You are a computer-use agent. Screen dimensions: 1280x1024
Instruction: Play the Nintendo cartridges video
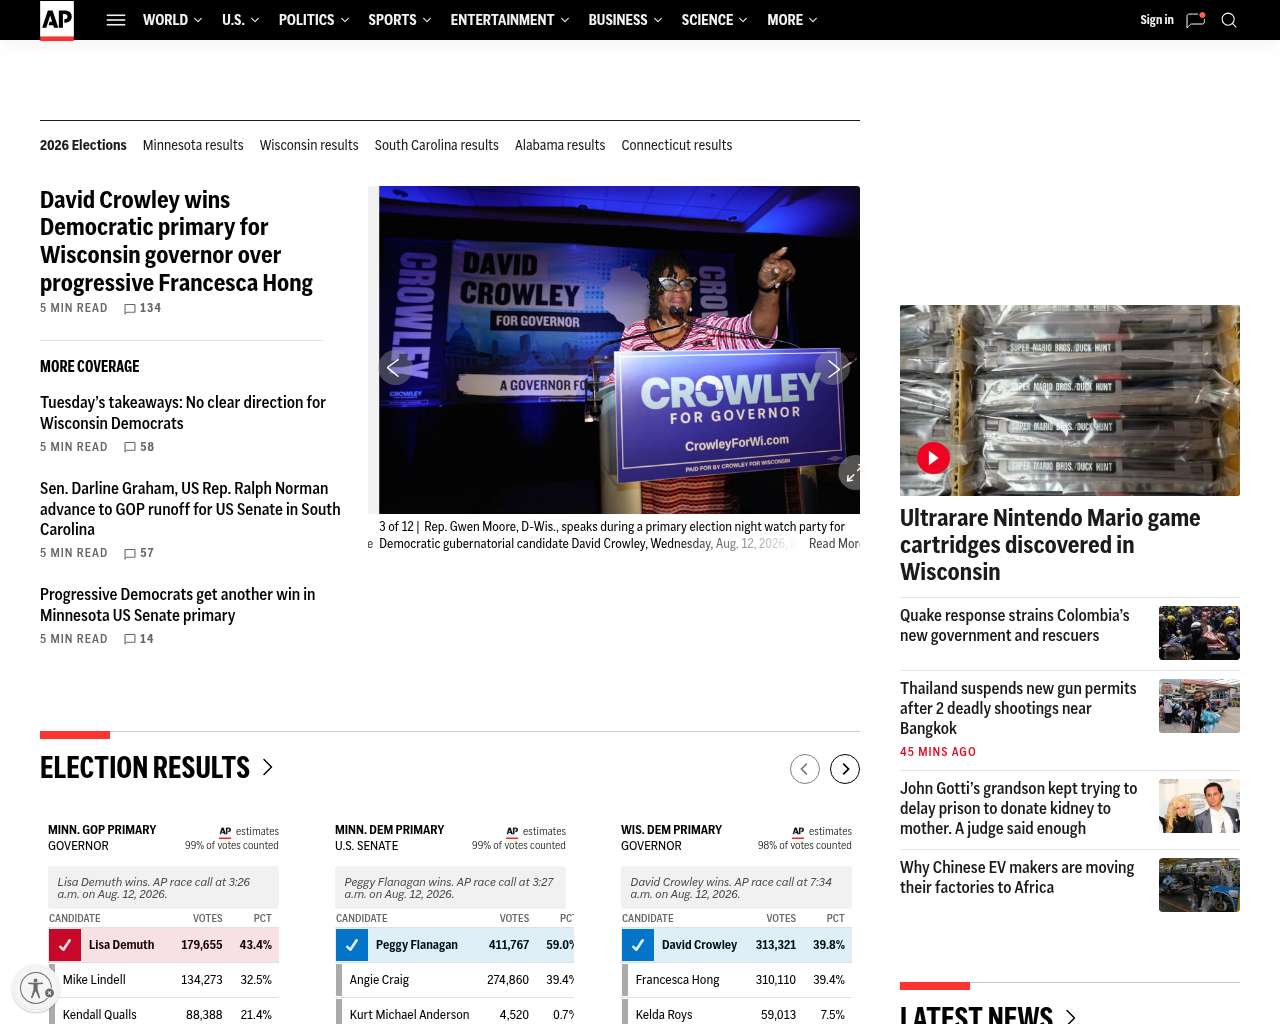[x=933, y=458]
